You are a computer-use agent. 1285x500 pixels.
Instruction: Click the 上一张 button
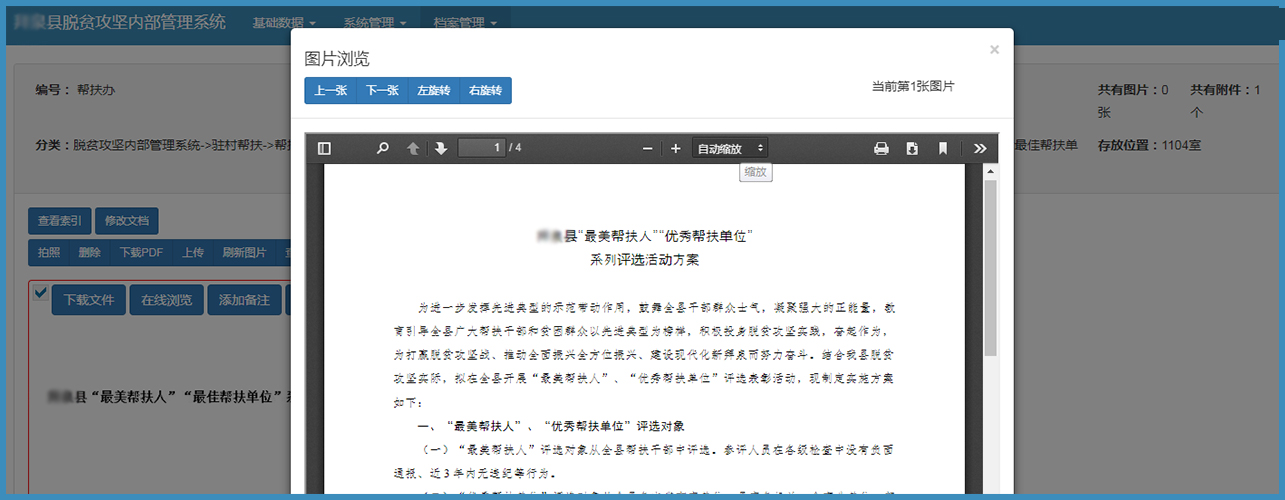[x=331, y=90]
